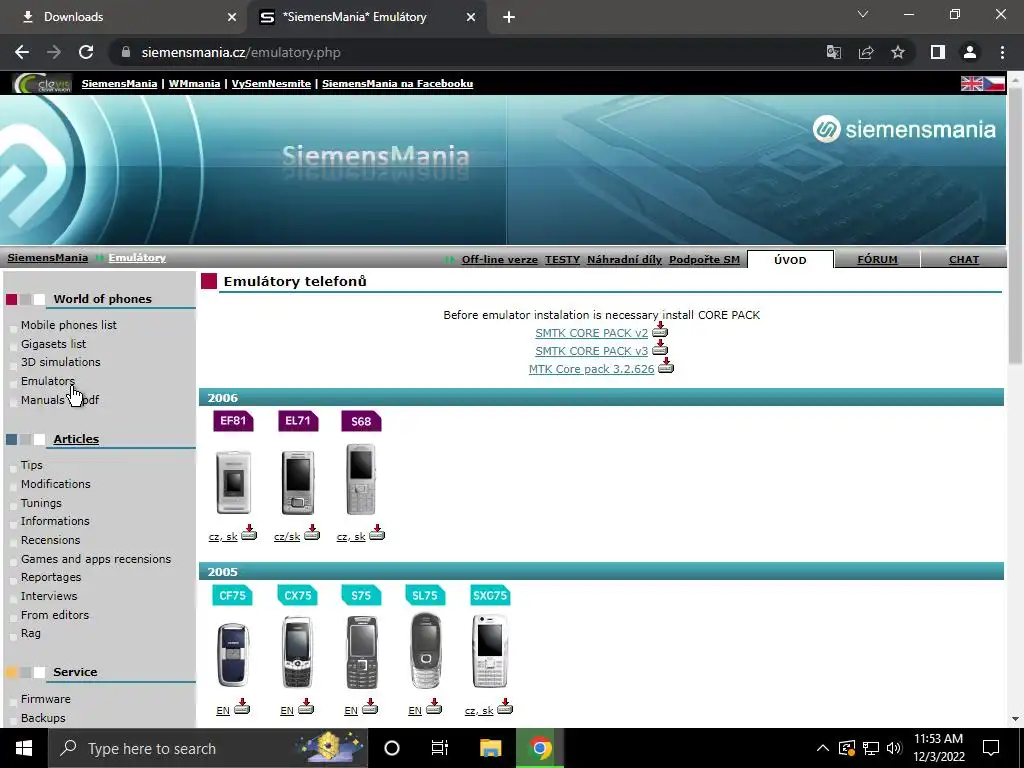Open VySemNesmite link in top bar
1024x768 pixels.
point(271,84)
